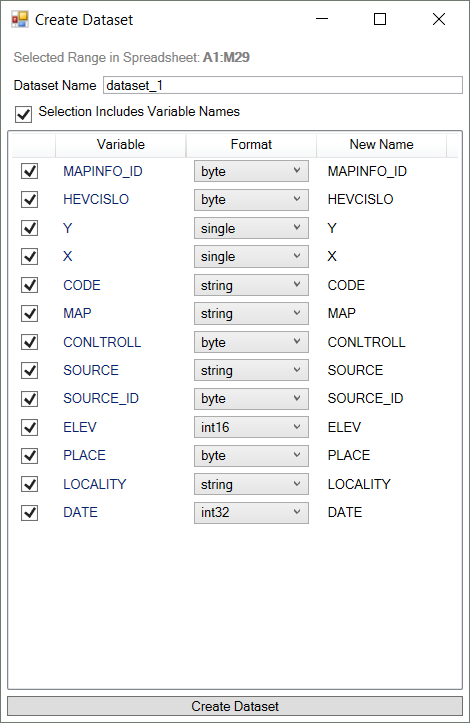Viewport: 470px width, 723px height.
Task: Open the format dropdown for HEVCISLO
Action: coord(251,200)
